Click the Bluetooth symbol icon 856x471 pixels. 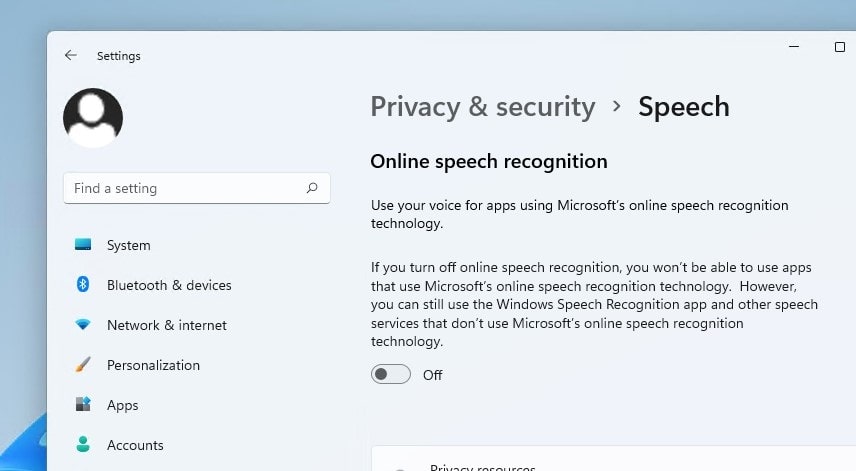[83, 285]
